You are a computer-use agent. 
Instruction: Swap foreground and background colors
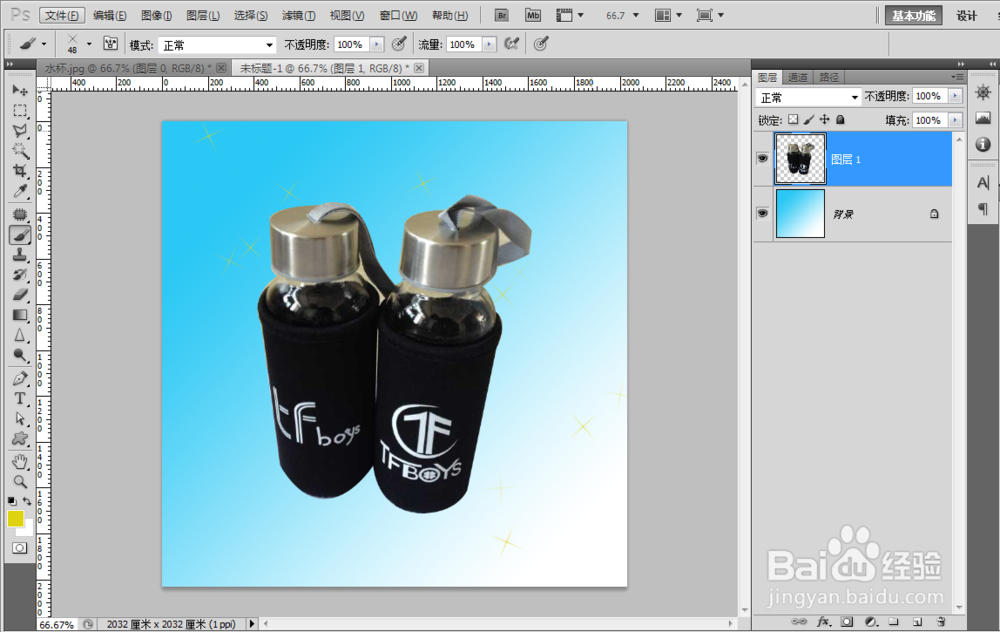[27, 501]
